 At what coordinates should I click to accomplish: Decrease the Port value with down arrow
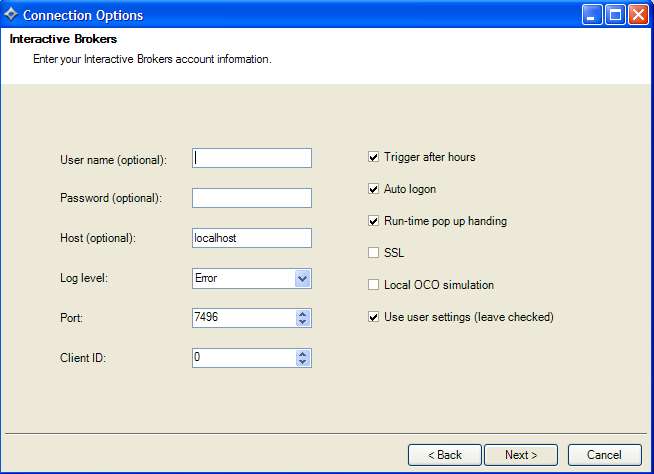(303, 322)
